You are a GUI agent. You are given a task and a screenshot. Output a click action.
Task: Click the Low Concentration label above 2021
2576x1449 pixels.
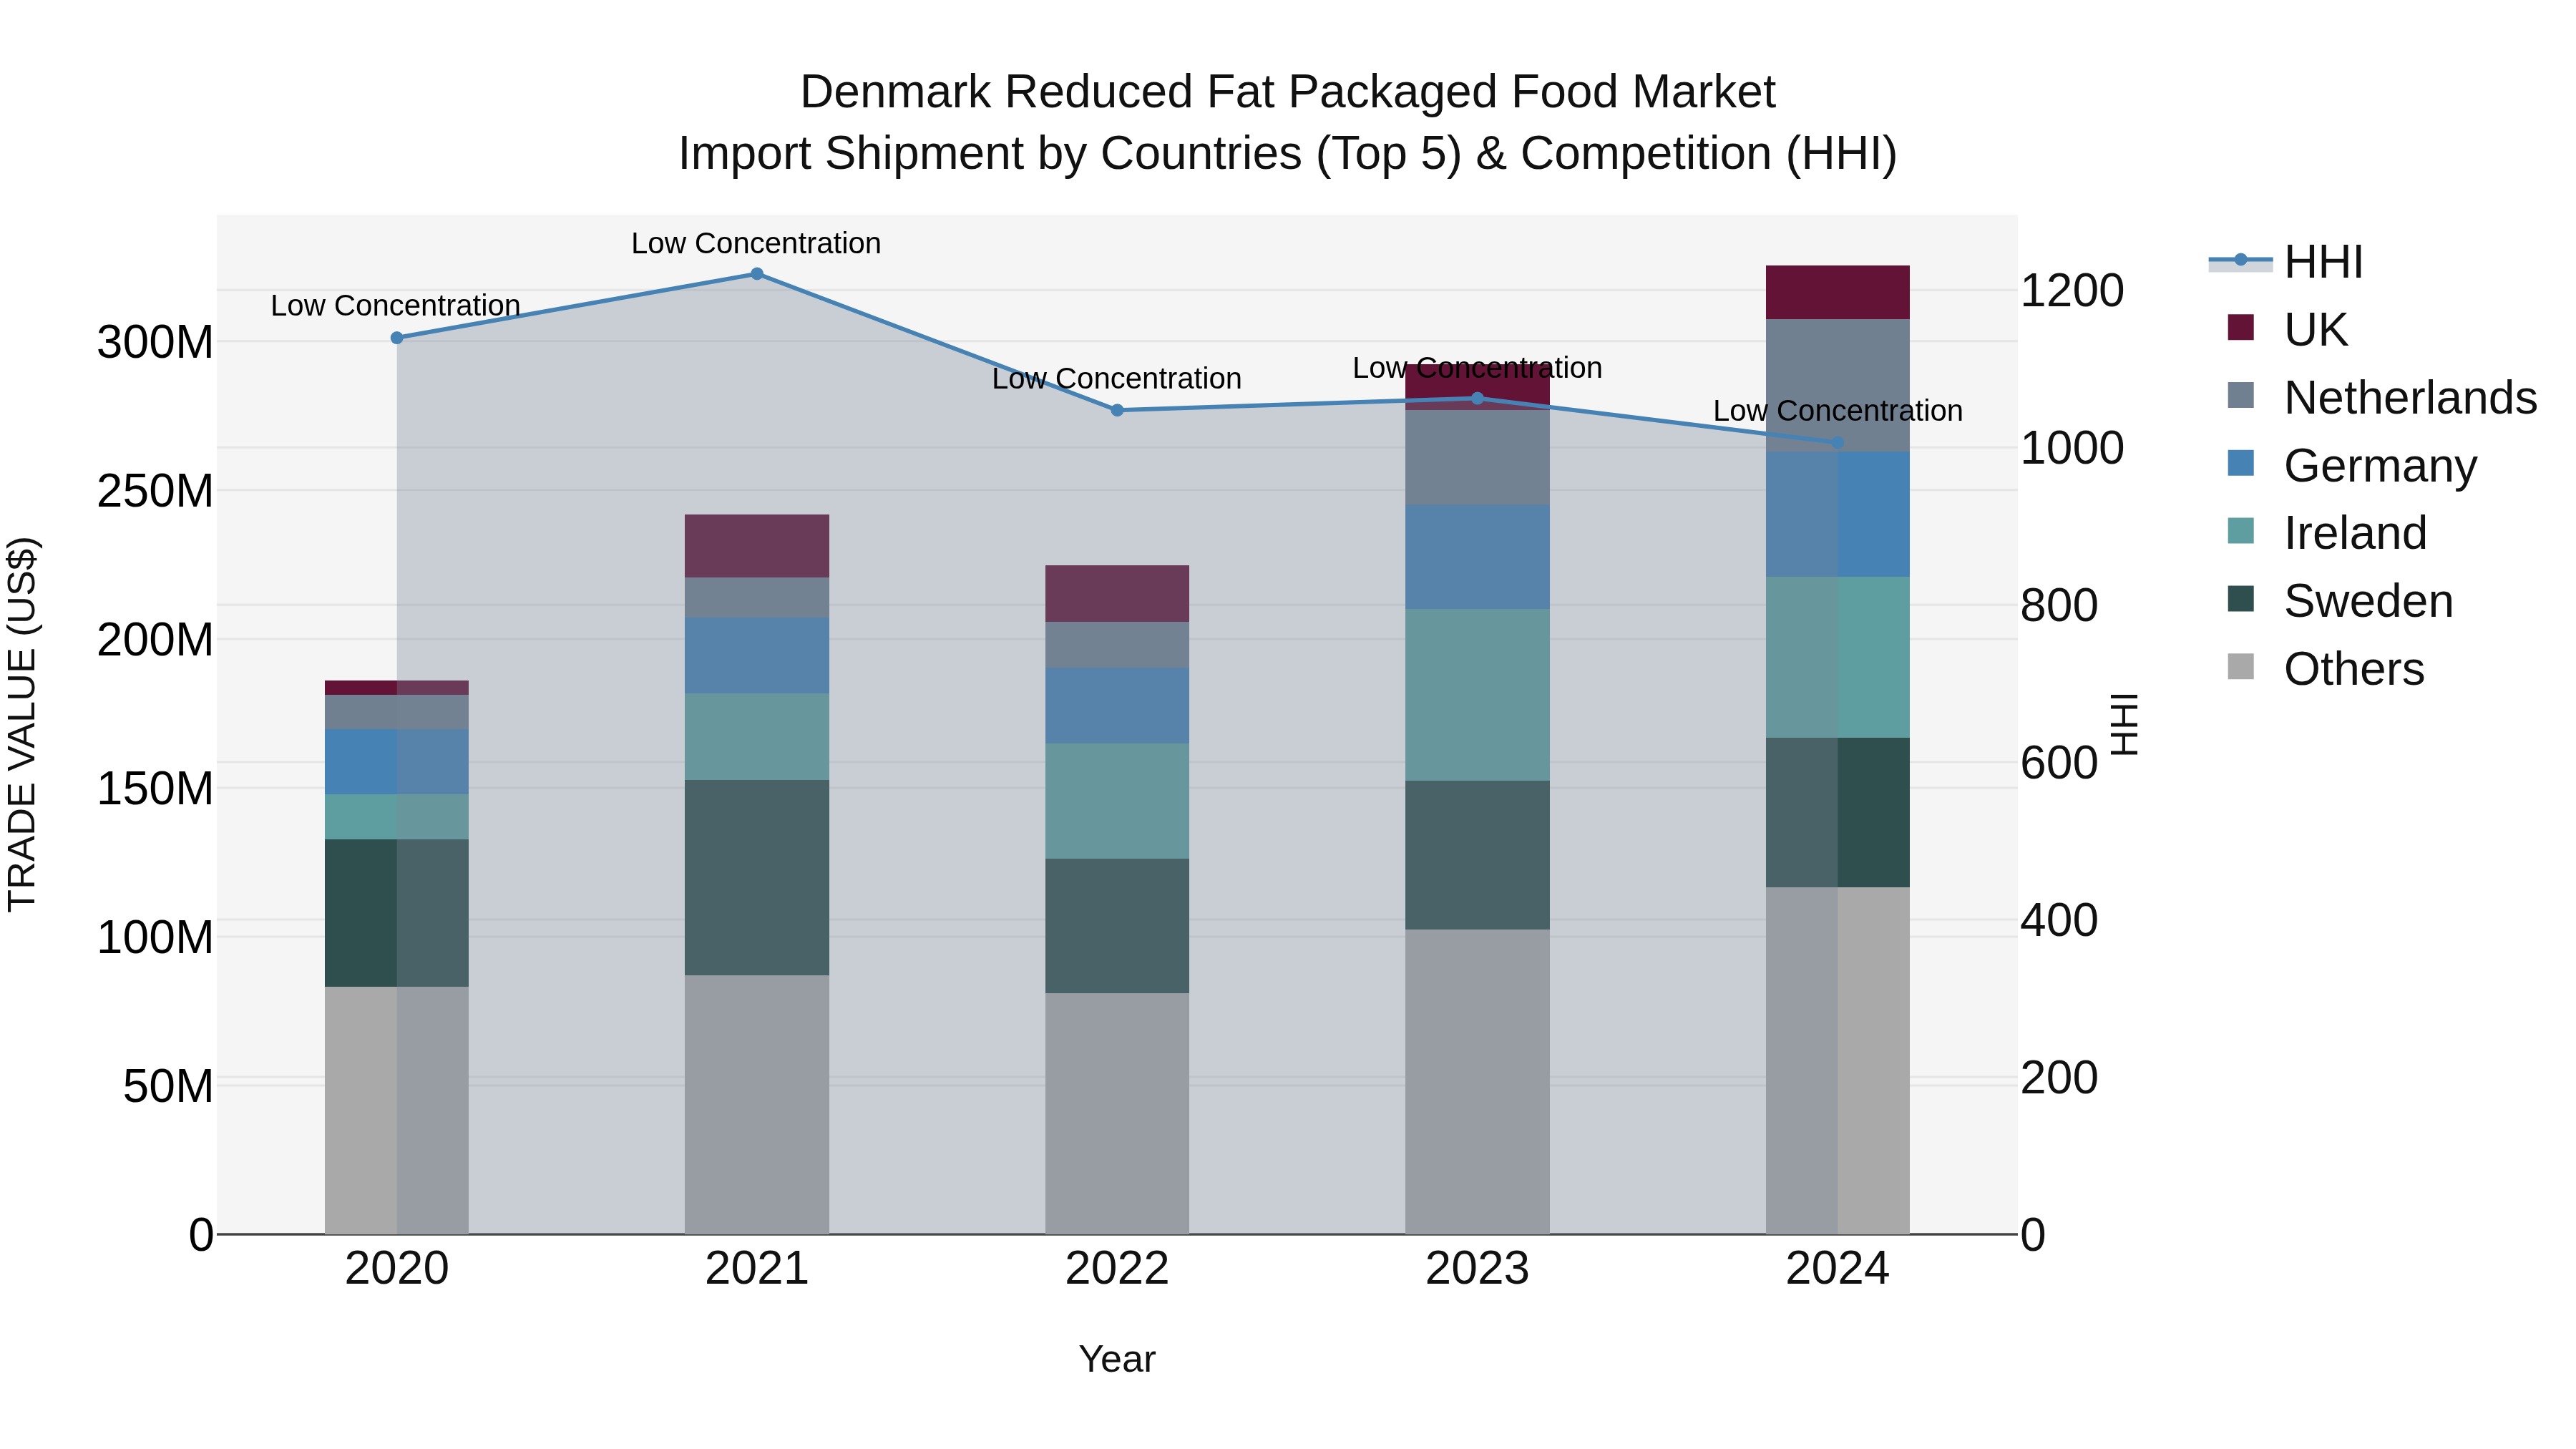click(756, 243)
